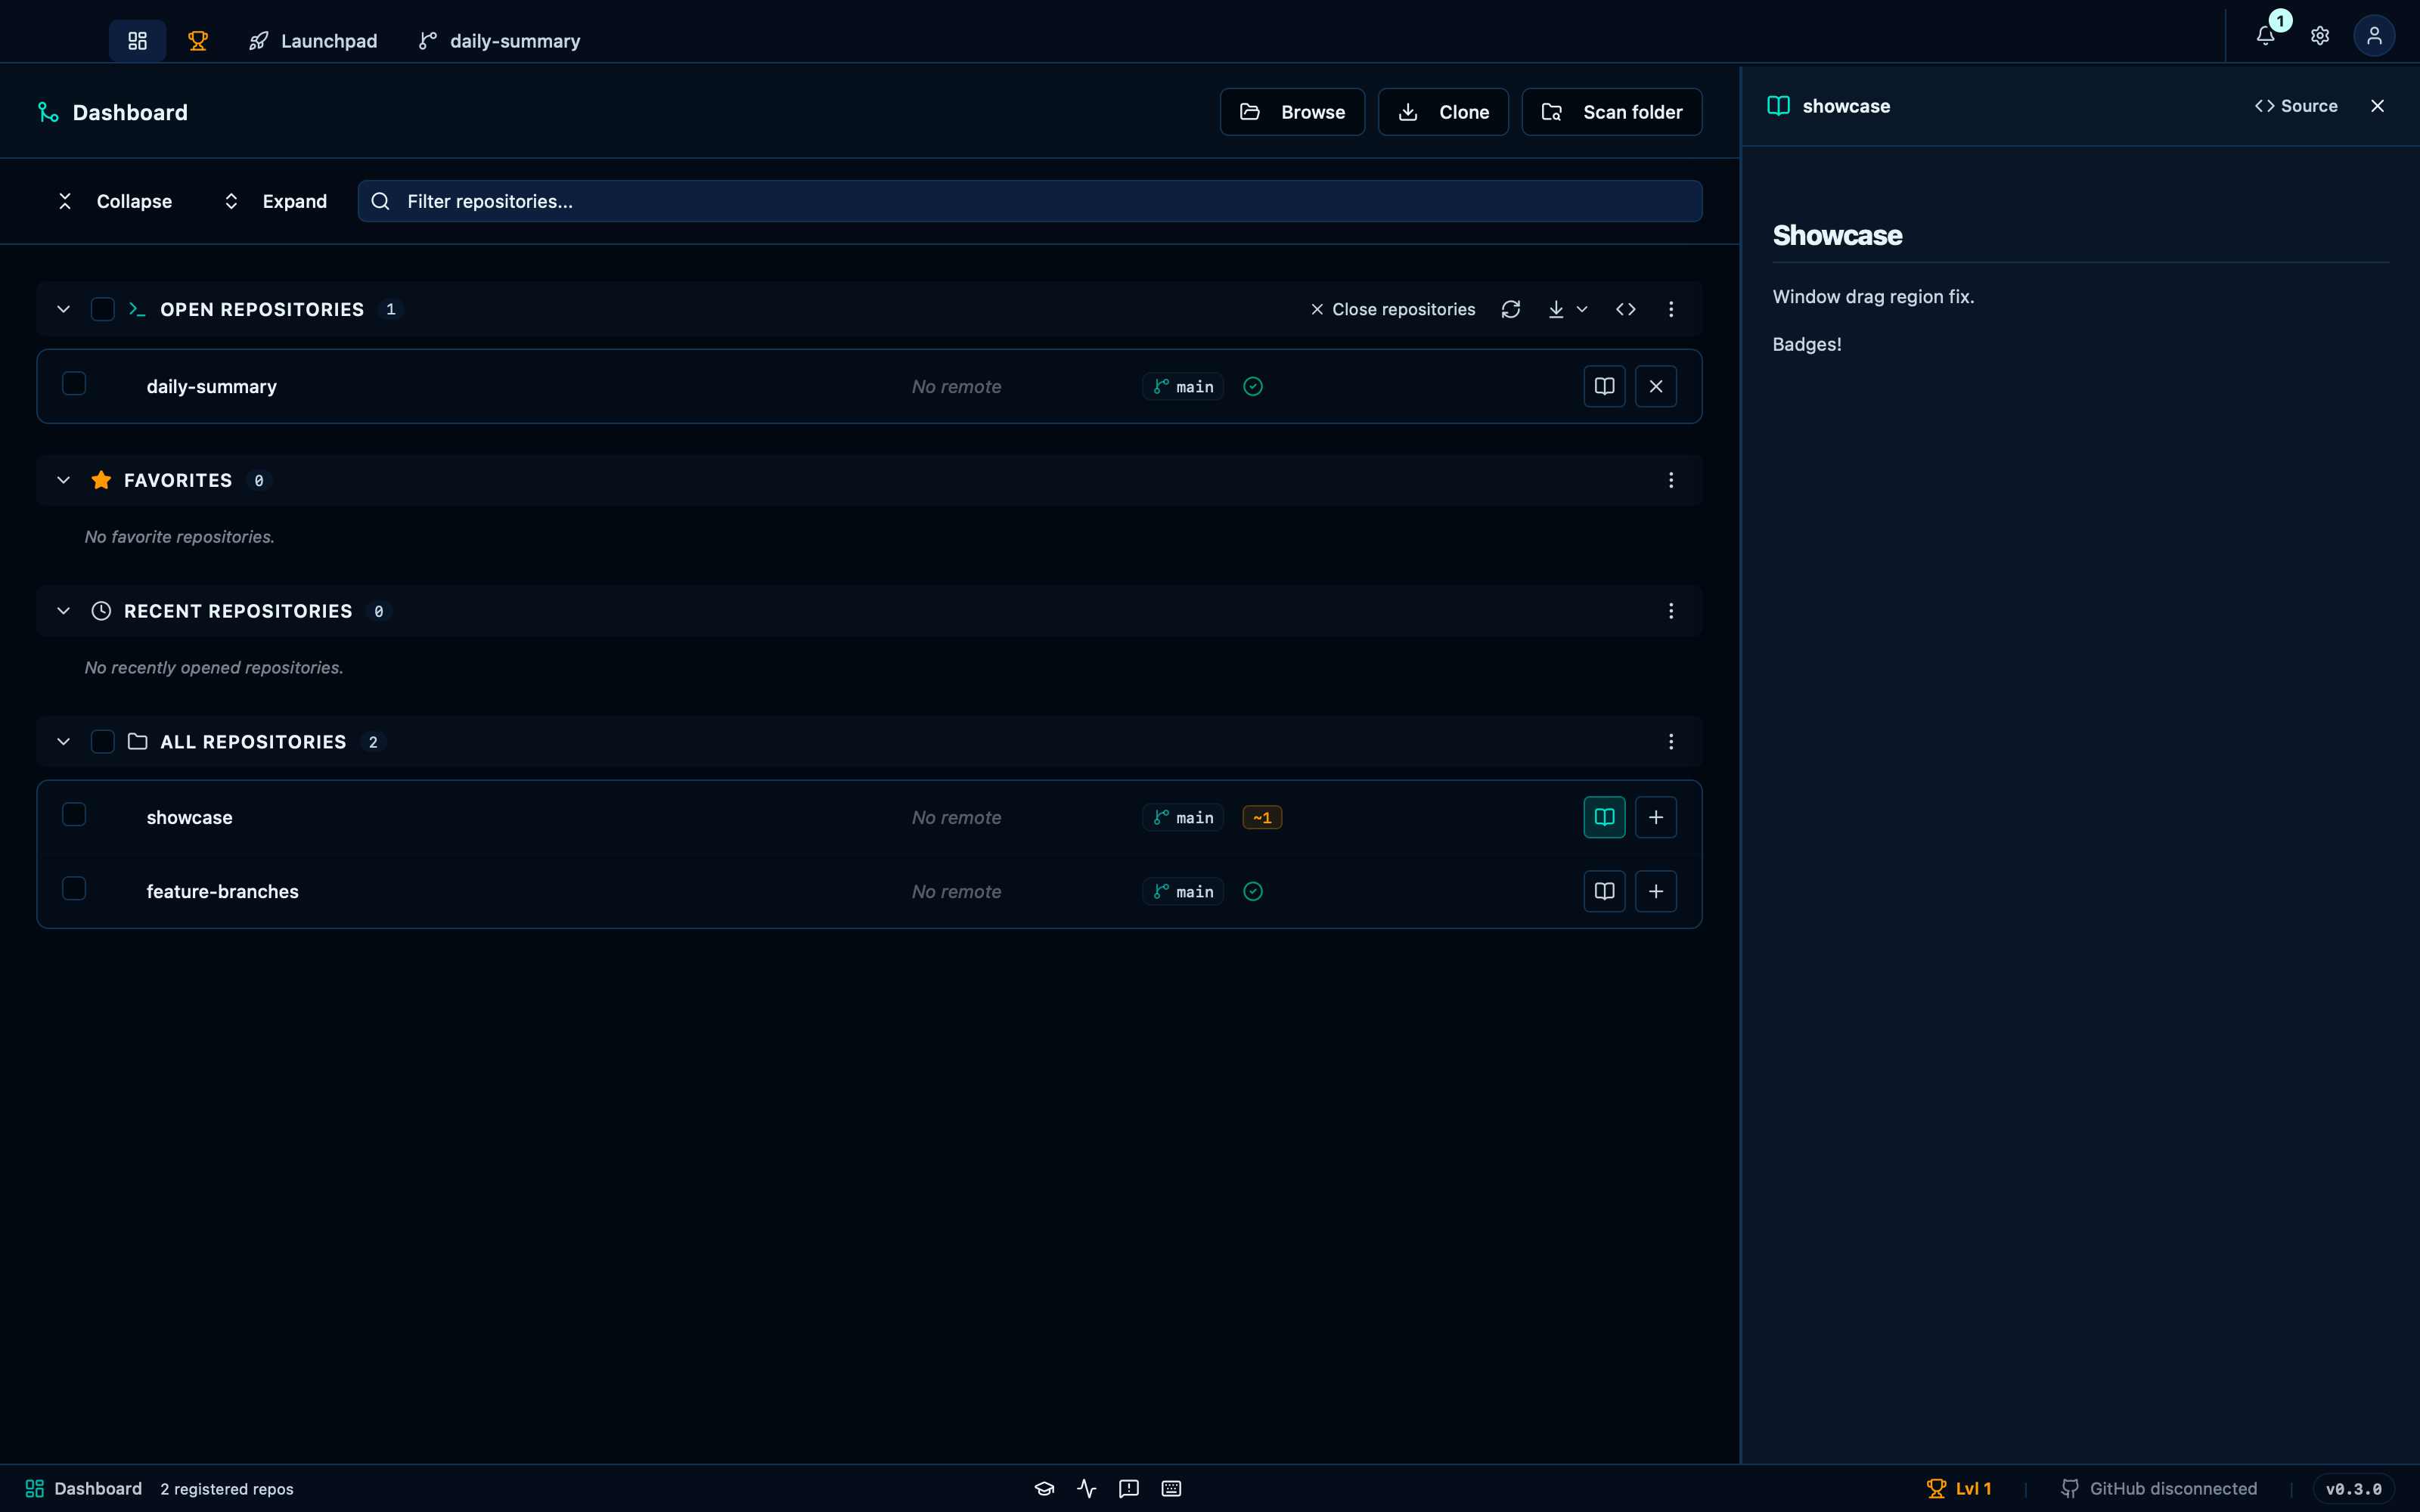Image resolution: width=2420 pixels, height=1512 pixels.
Task: Open the trophy achievements tab
Action: 198,41
